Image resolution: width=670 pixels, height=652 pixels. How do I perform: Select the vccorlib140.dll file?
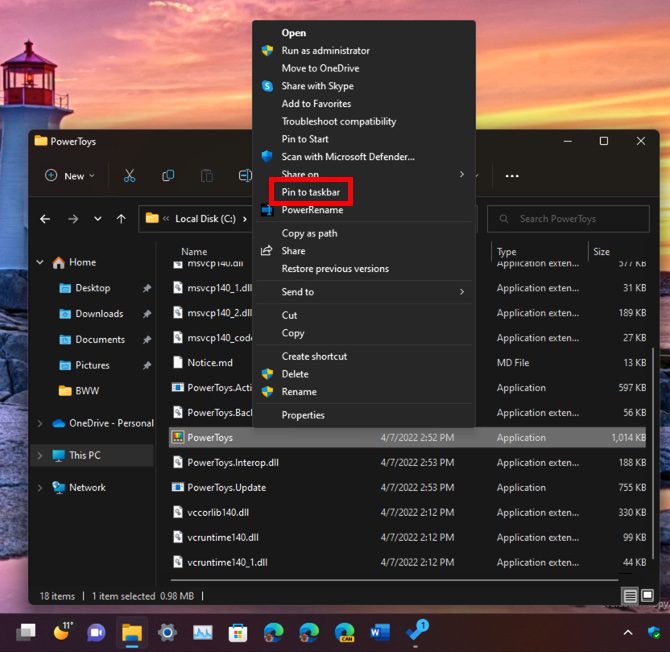(x=218, y=512)
